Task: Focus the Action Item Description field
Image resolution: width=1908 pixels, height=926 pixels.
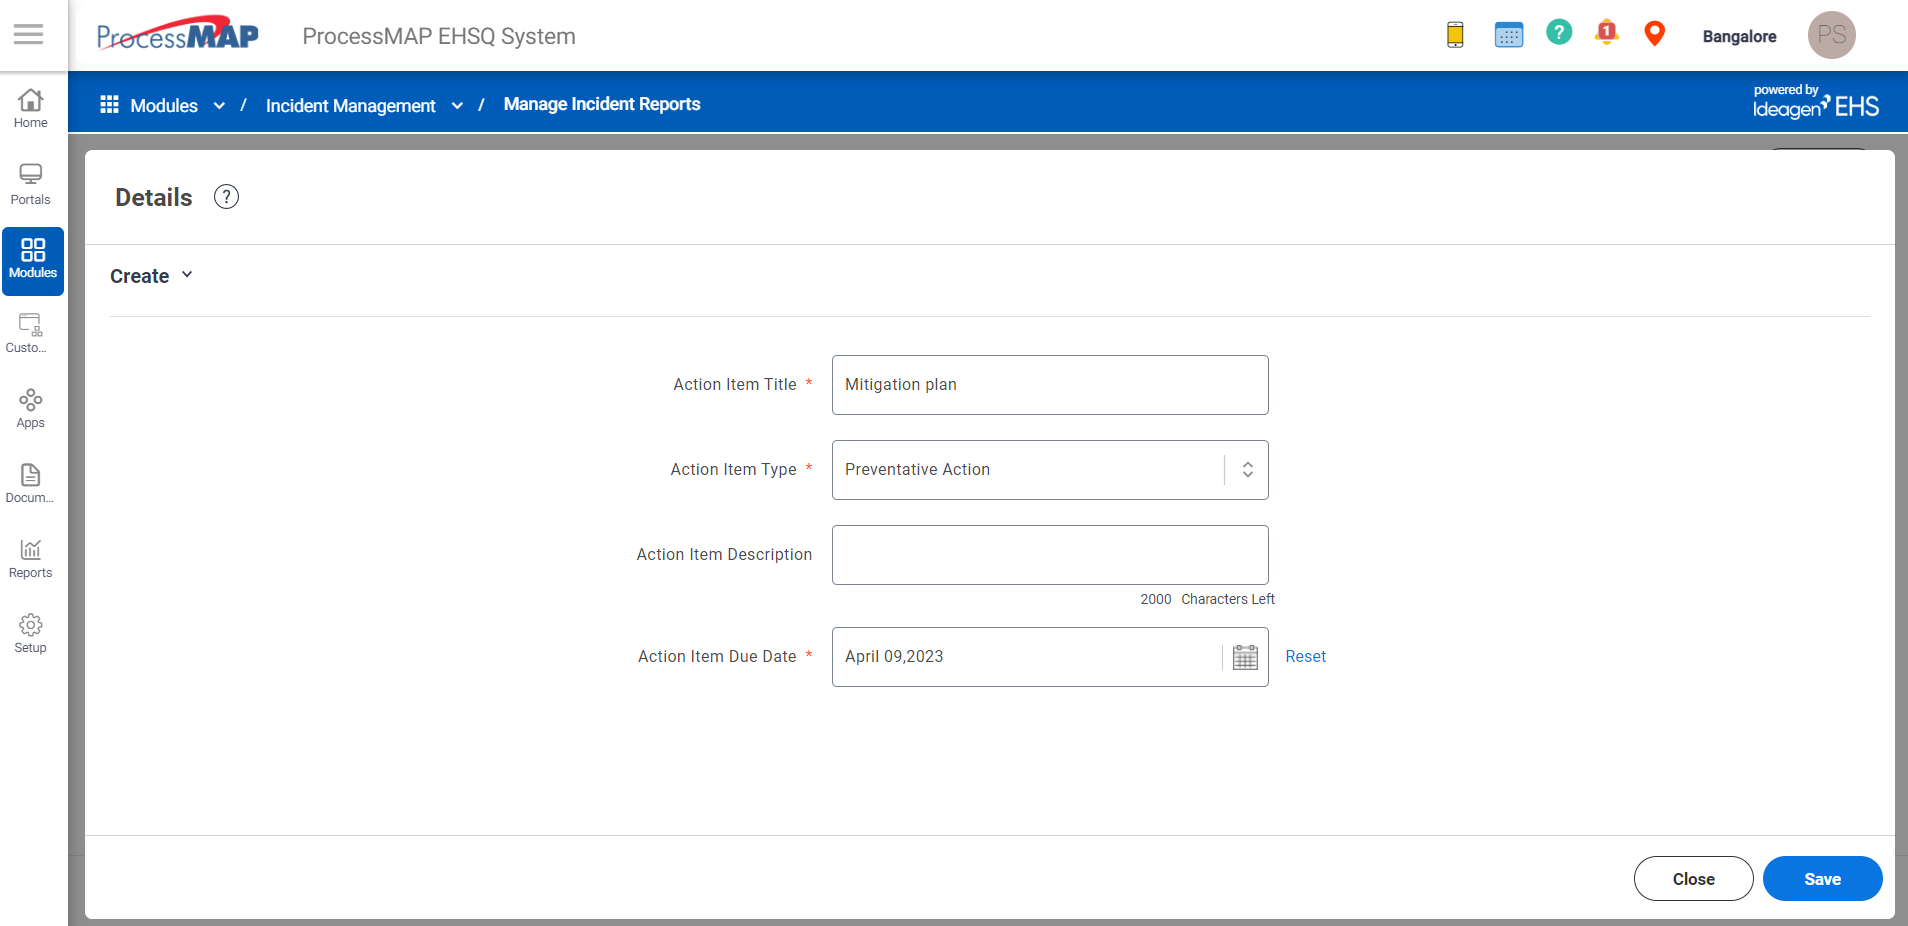Action: click(x=1050, y=555)
